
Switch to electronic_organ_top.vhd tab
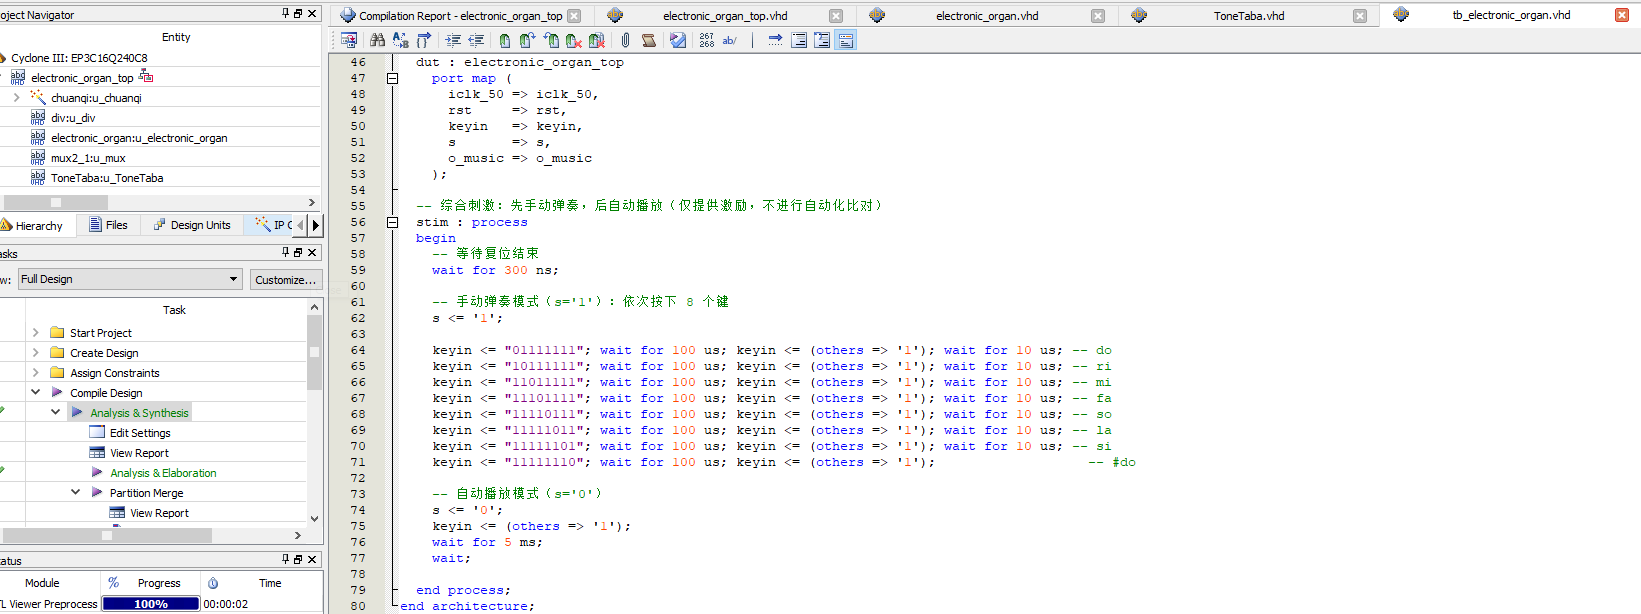tap(725, 15)
